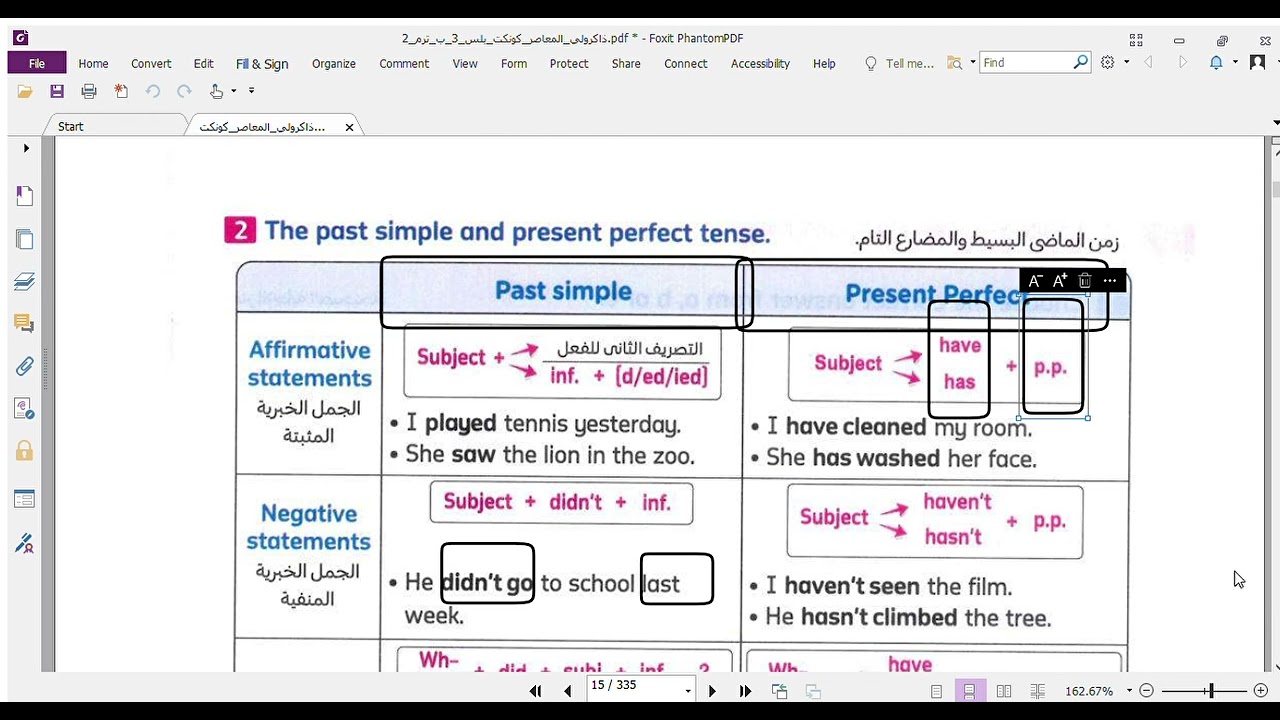Click the next search result arrow
Screen dimensions: 1280x720
point(1183,62)
